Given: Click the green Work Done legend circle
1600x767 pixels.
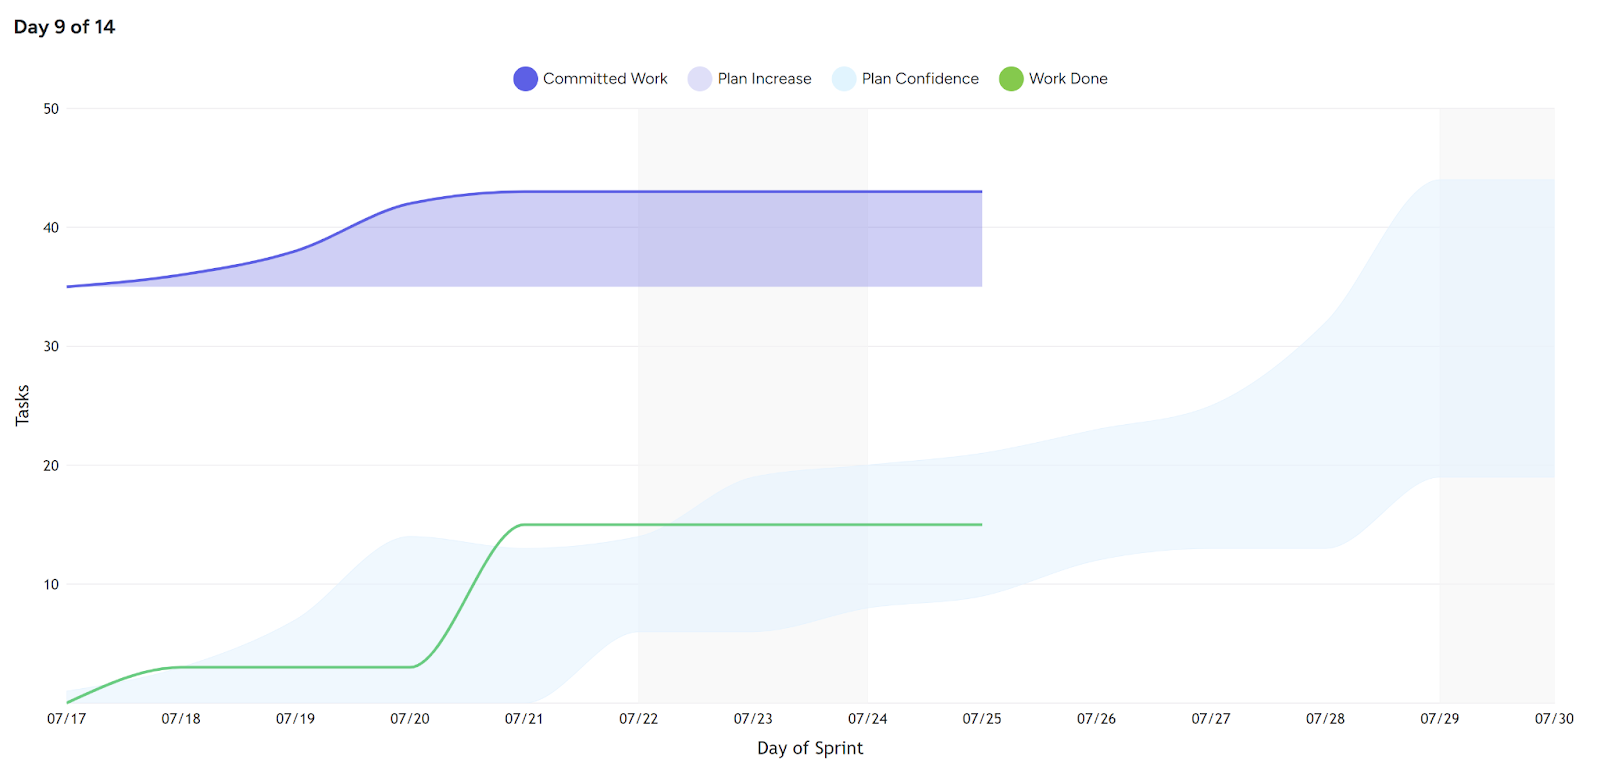Looking at the screenshot, I should [x=1011, y=79].
